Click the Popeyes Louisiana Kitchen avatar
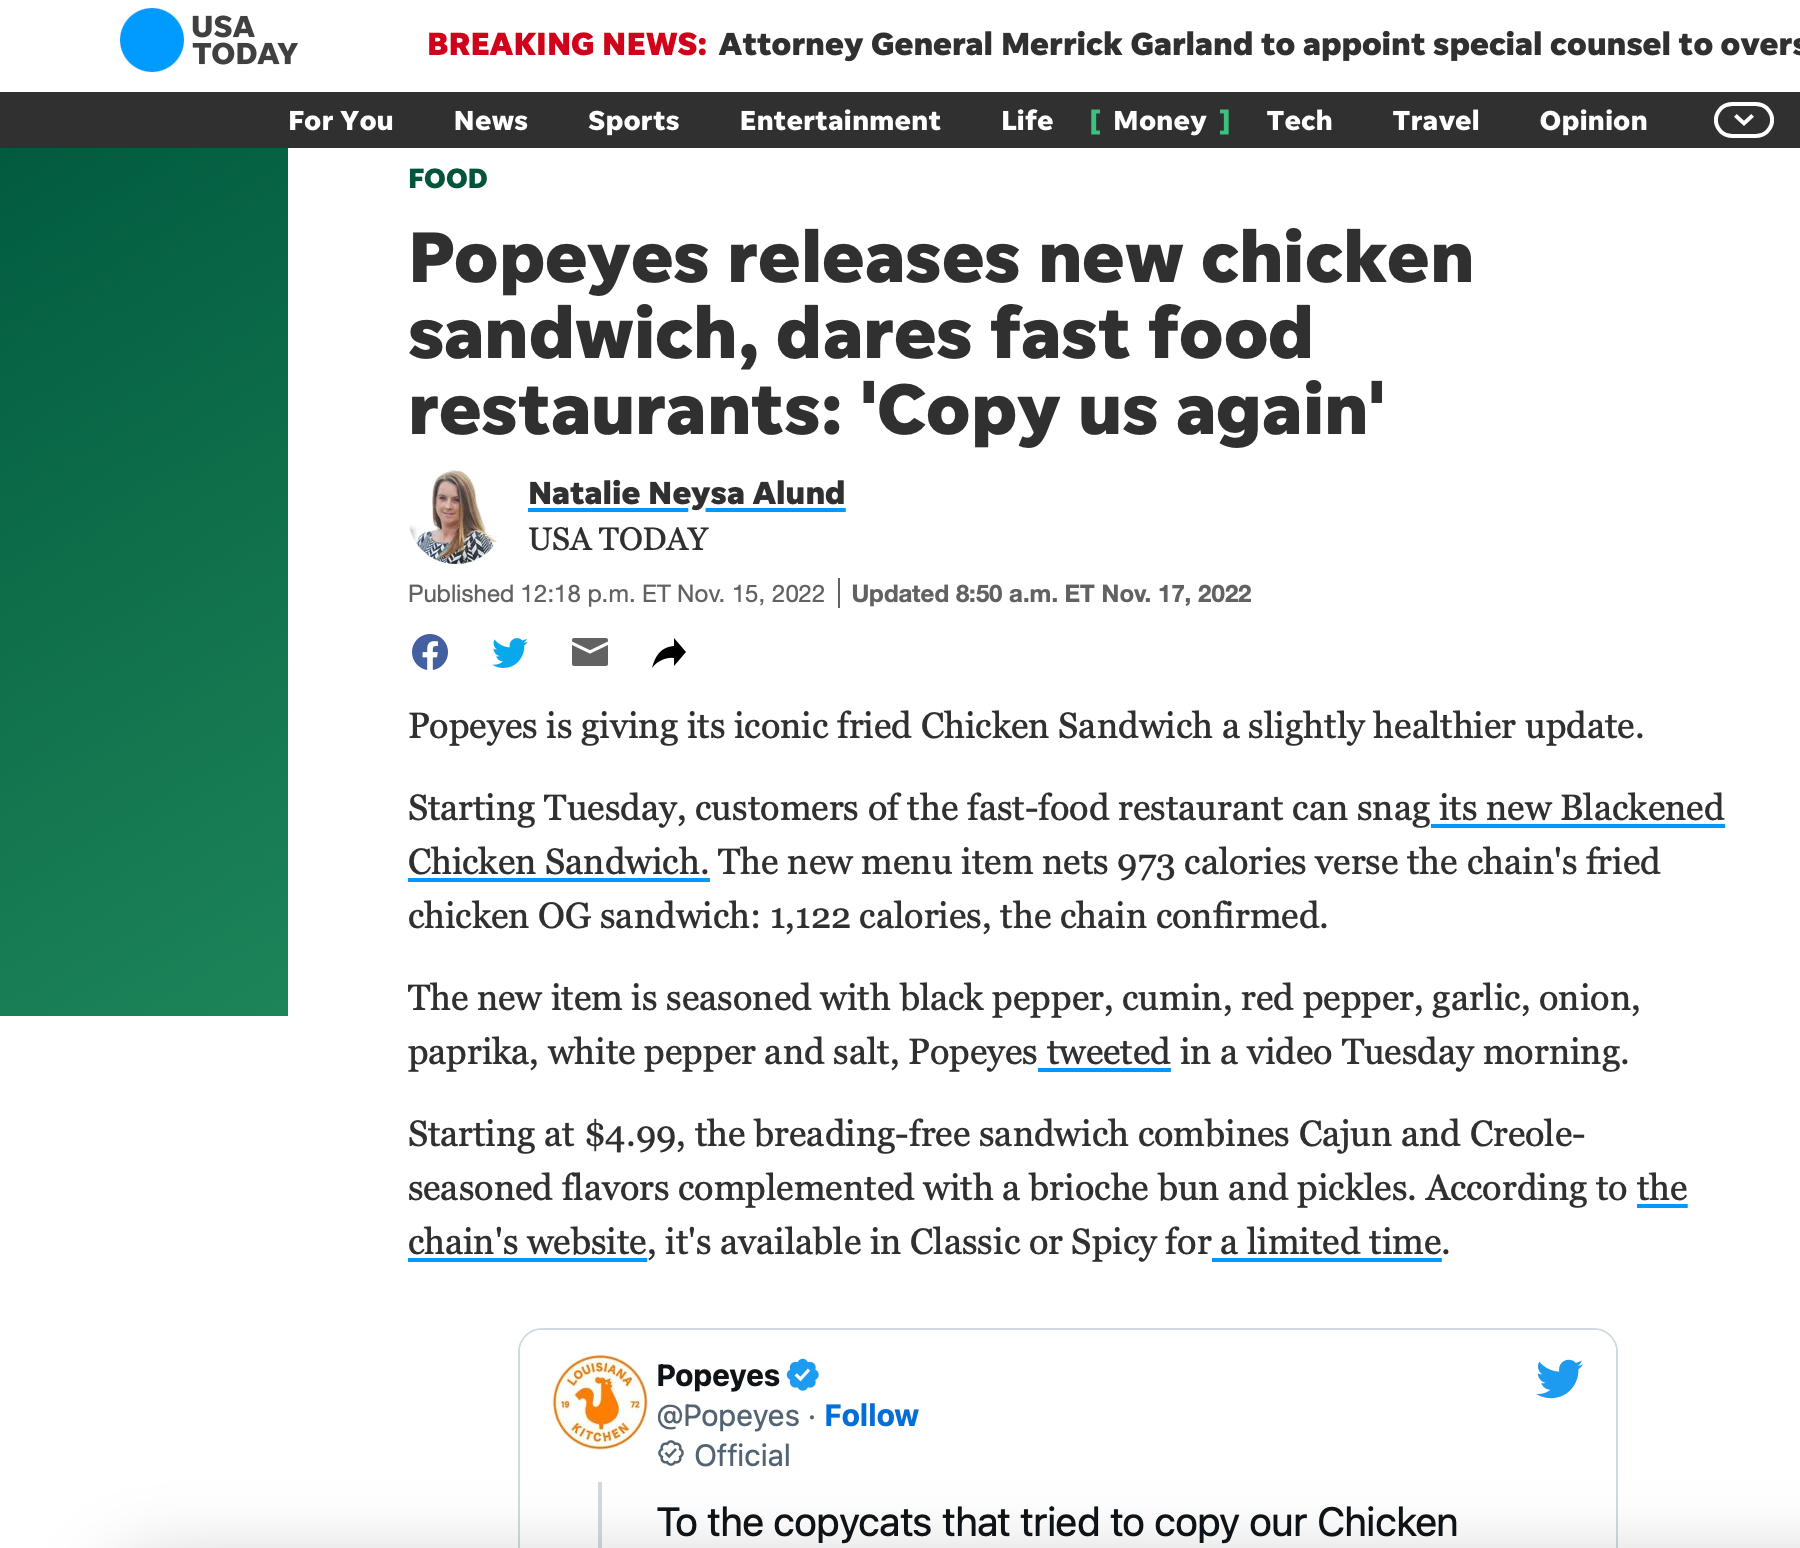The width and height of the screenshot is (1800, 1548). click(599, 1401)
